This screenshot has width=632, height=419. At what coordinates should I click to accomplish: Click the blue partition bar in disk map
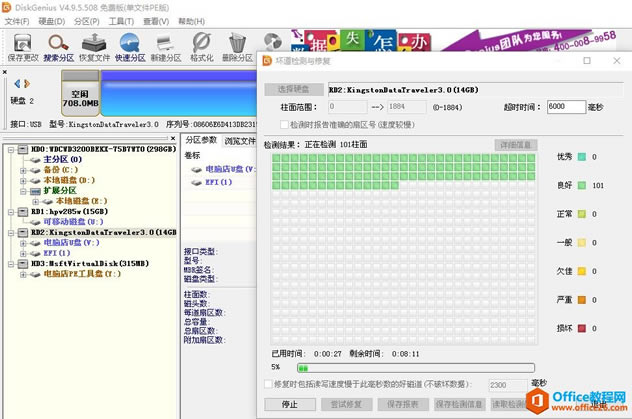click(179, 93)
